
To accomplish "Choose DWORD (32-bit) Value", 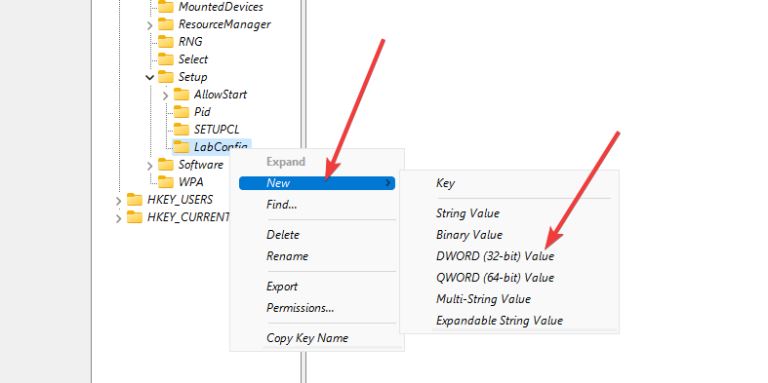I will click(x=495, y=256).
